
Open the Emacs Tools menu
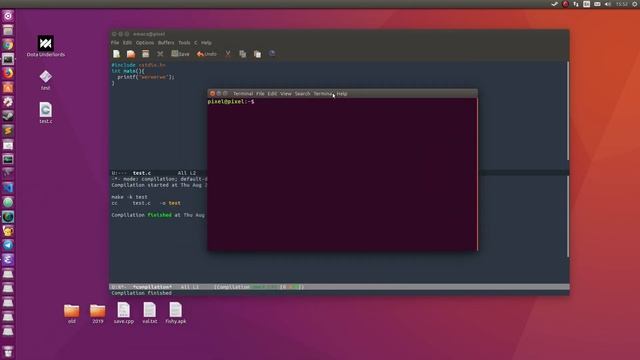[184, 42]
